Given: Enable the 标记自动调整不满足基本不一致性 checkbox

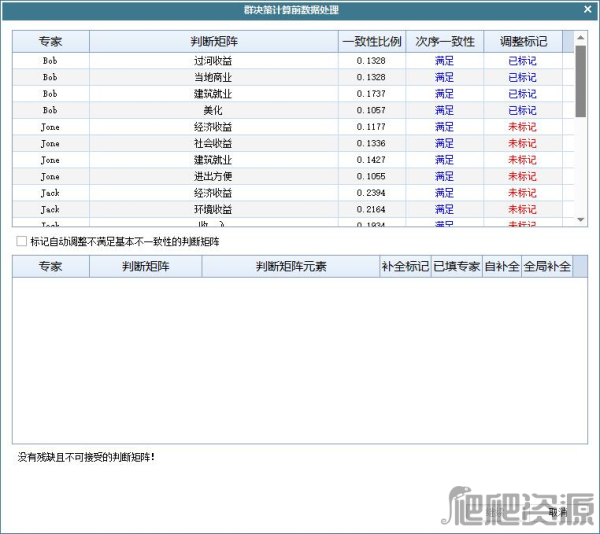Looking at the screenshot, I should click(22, 242).
